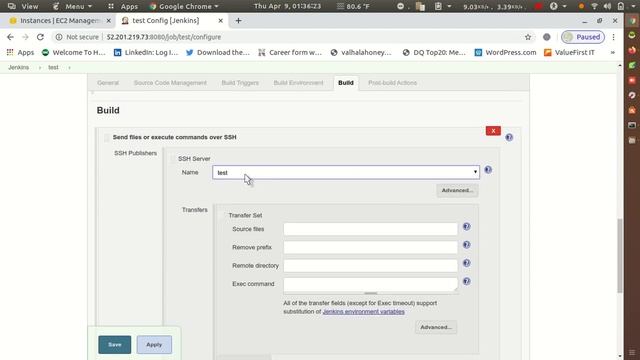Click the page vertical scrollbar thumb
Image resolution: width=640 pixels, height=360 pixels.
click(620, 256)
